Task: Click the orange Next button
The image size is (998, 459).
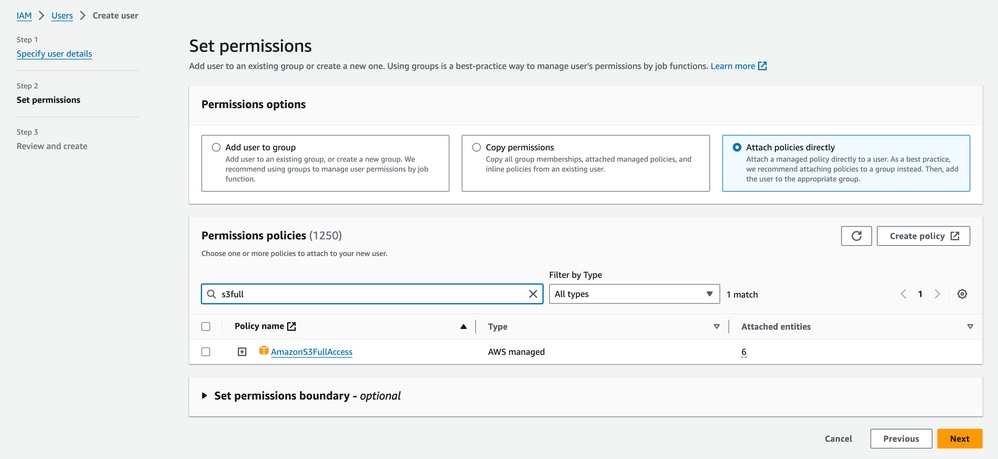Action: [x=960, y=439]
